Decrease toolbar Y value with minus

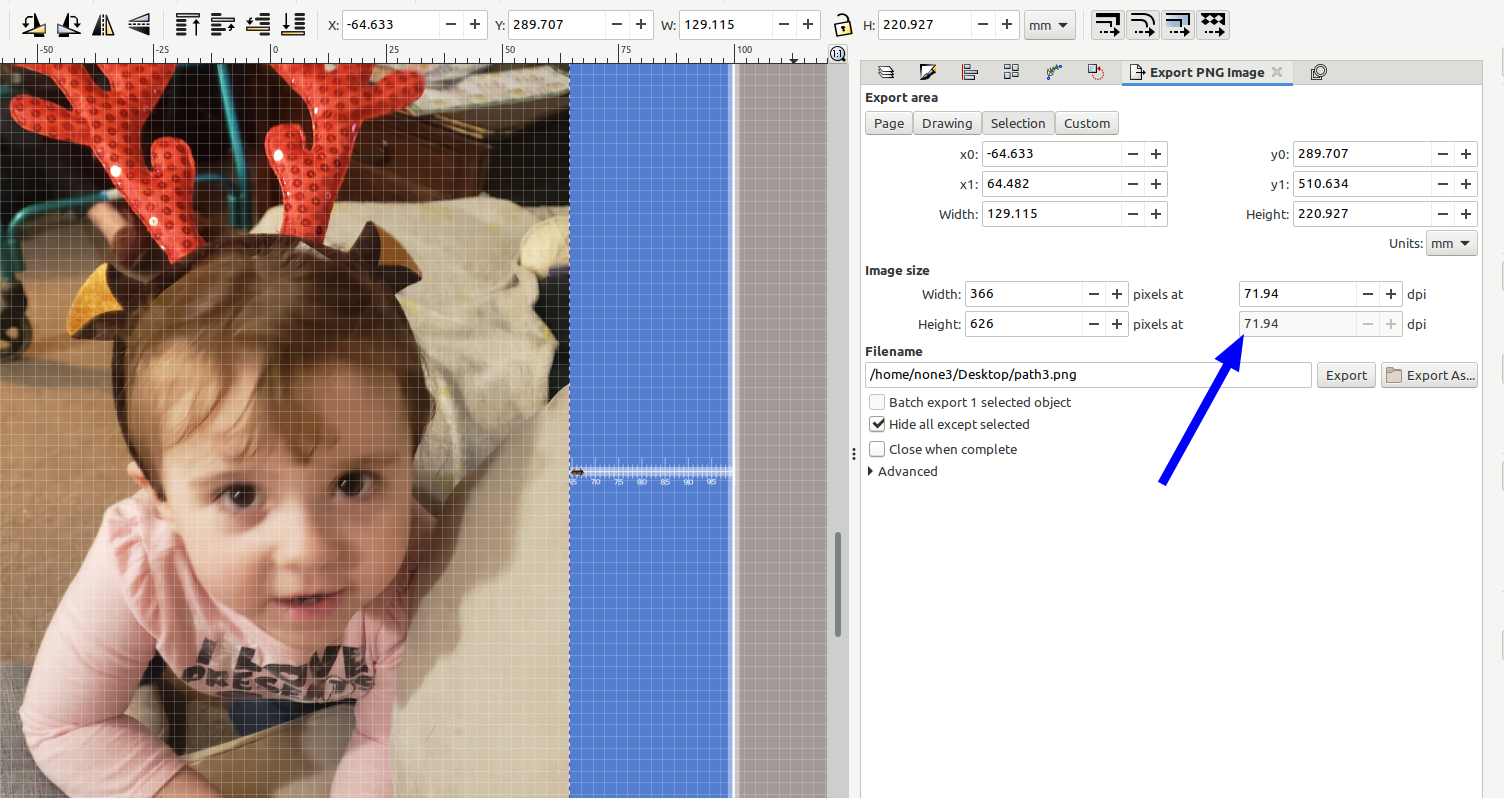(x=617, y=25)
